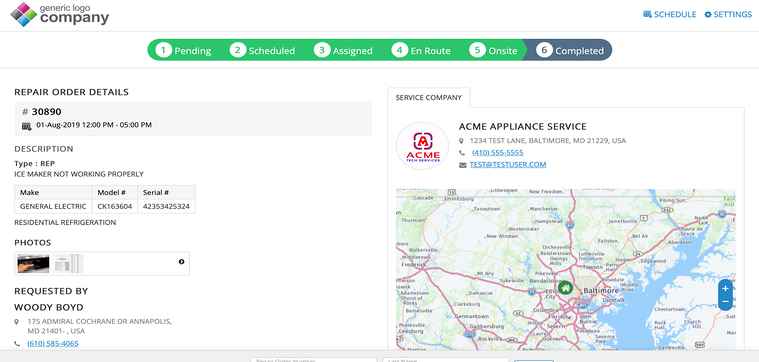Switch to the Service Company tab
The image size is (759, 362).
(x=429, y=98)
